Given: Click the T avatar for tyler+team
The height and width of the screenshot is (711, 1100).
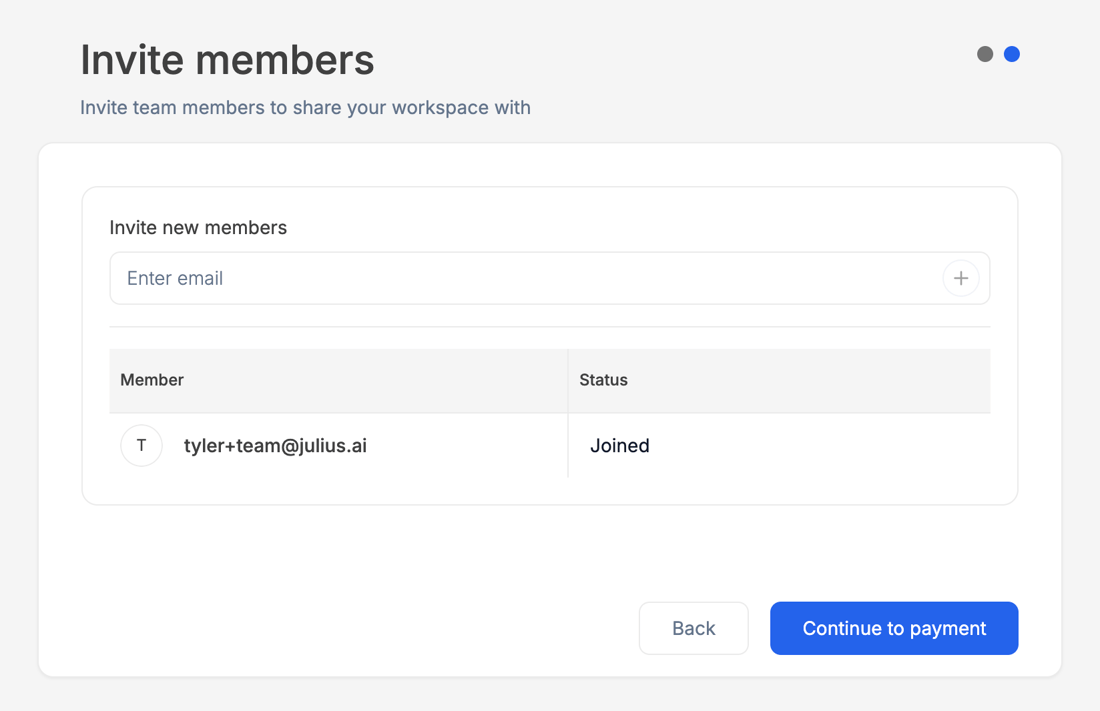Looking at the screenshot, I should [142, 446].
